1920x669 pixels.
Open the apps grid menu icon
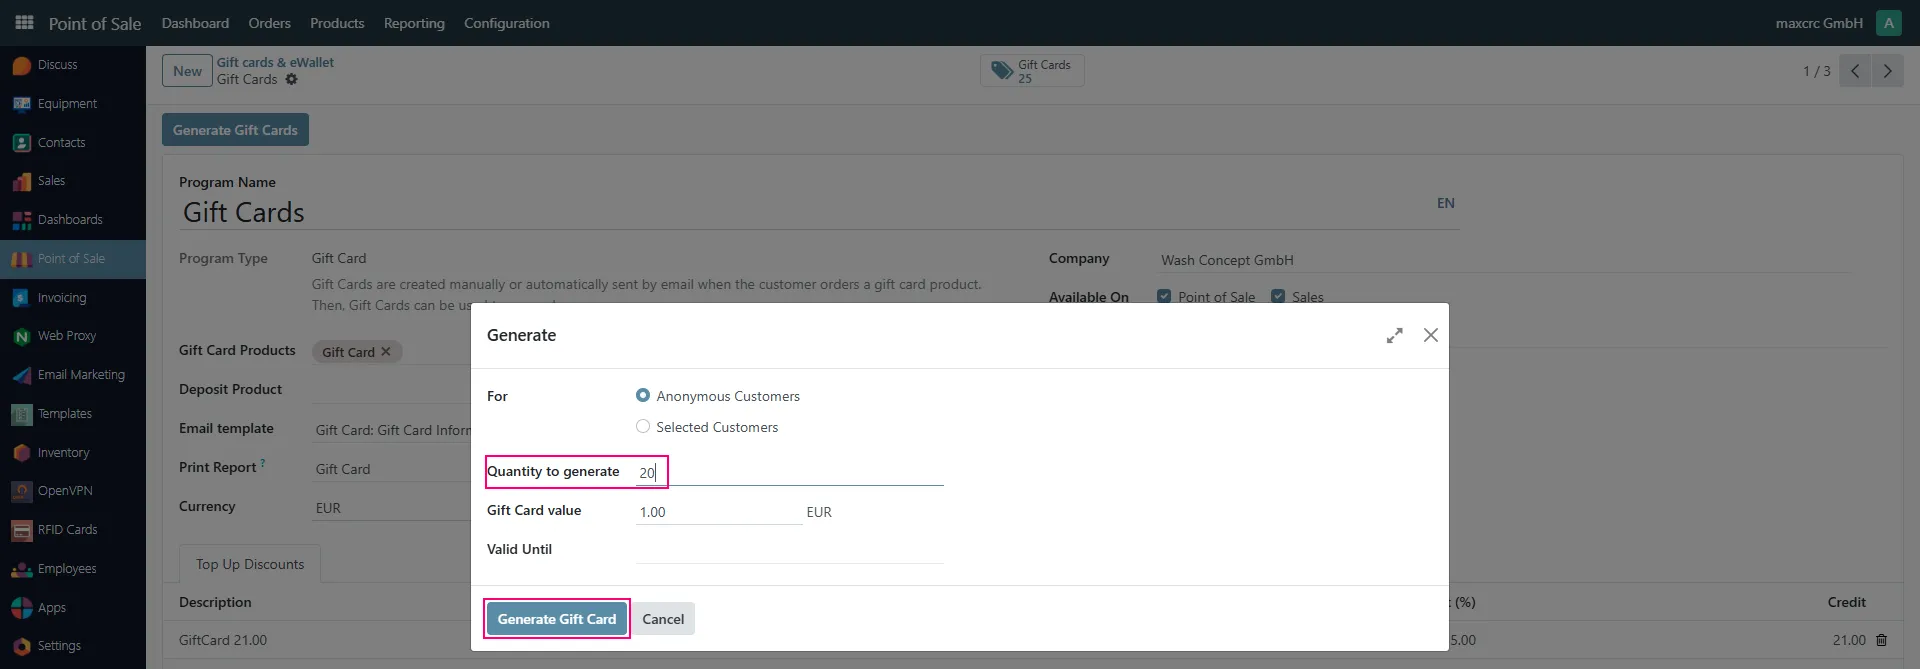coord(24,22)
